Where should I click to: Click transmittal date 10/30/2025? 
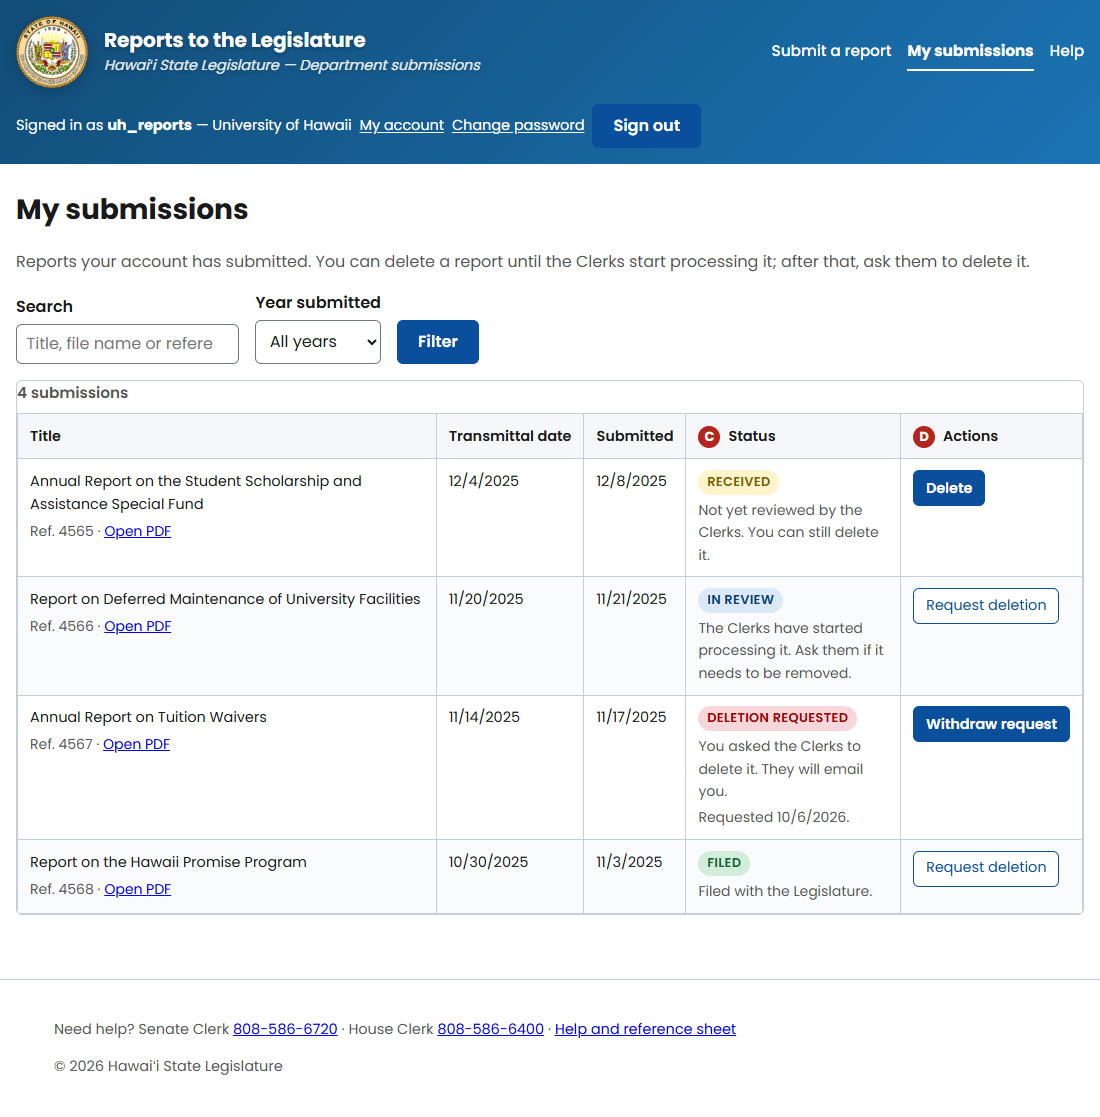pos(488,862)
